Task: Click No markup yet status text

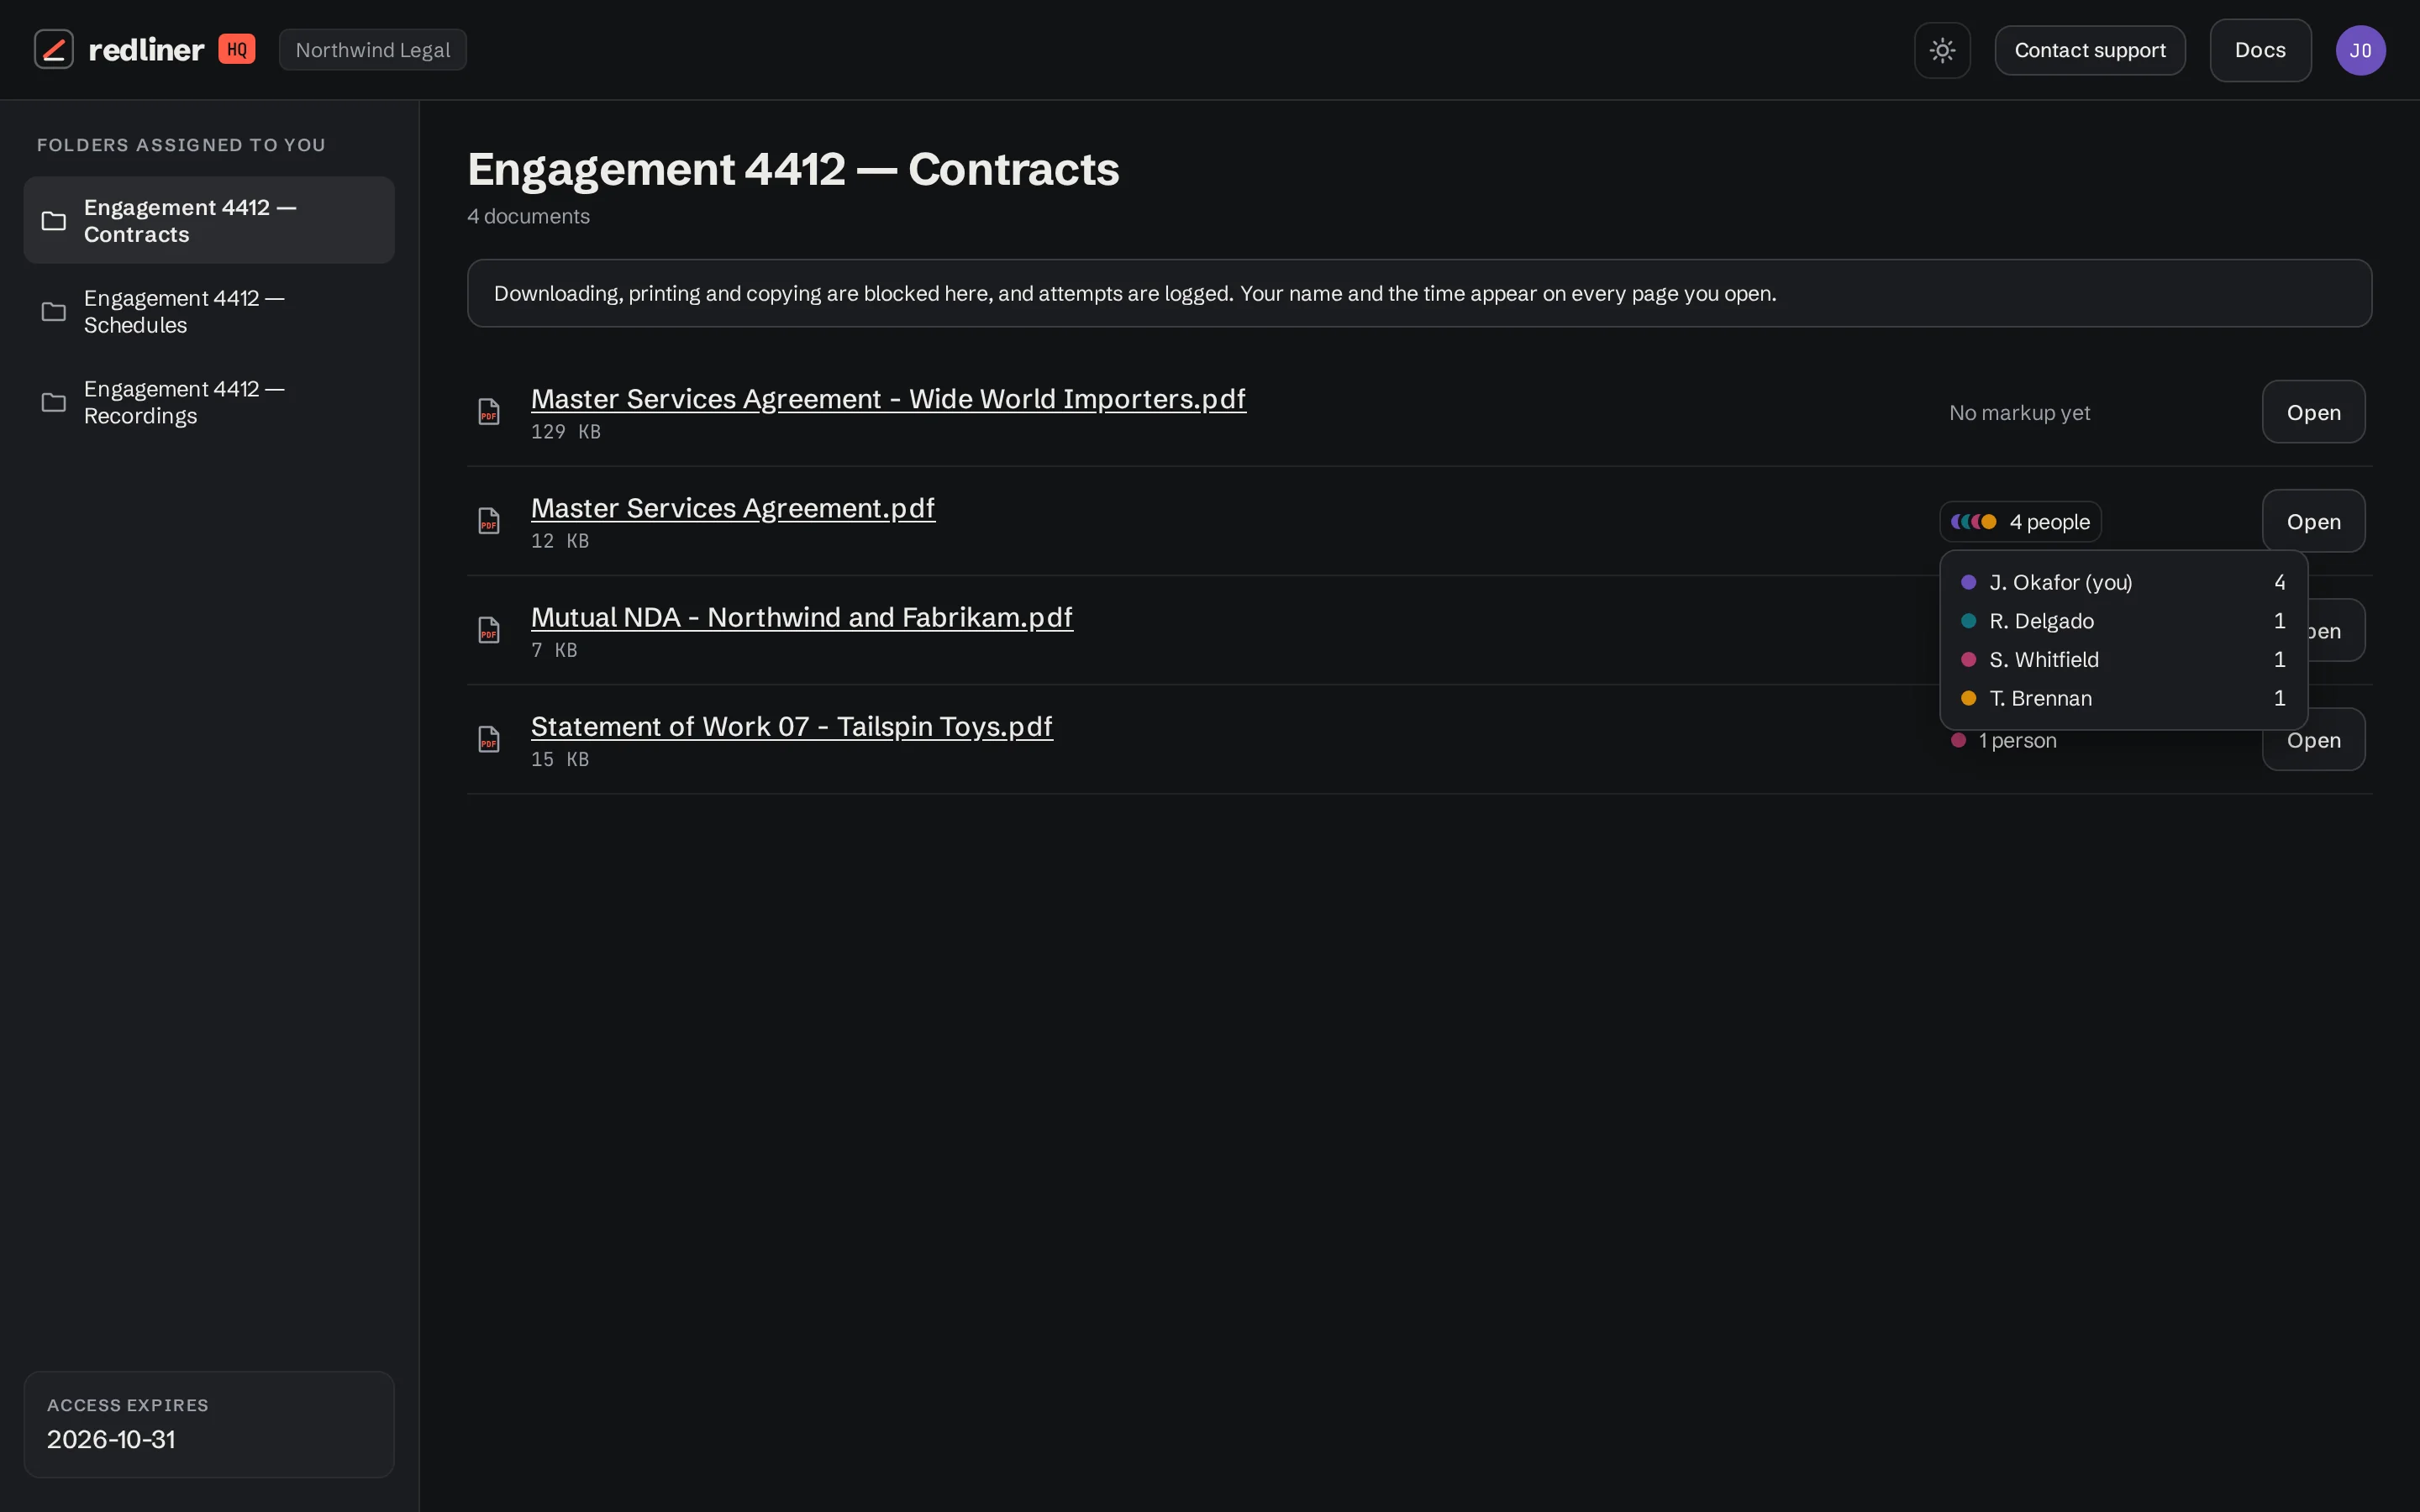Action: click(2019, 413)
